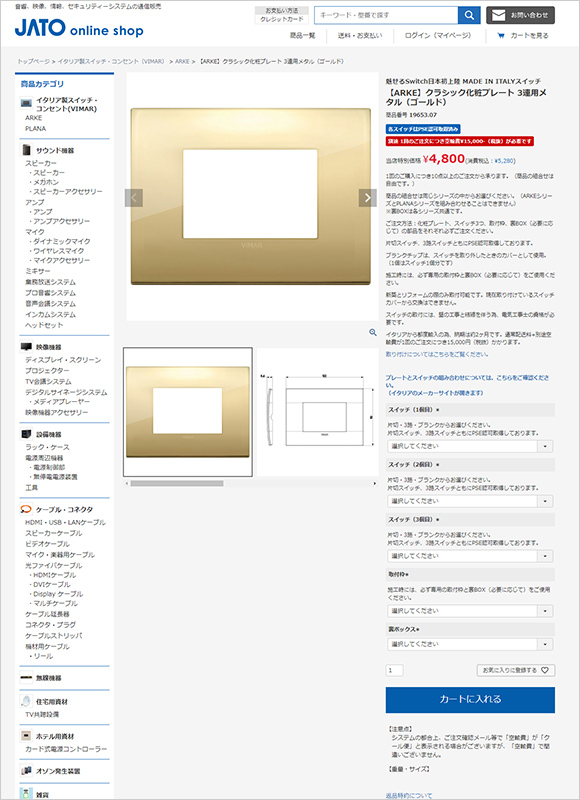The image size is (580, 800).
Task: Open 音声会議システム sidebar category
Action: 51,304
